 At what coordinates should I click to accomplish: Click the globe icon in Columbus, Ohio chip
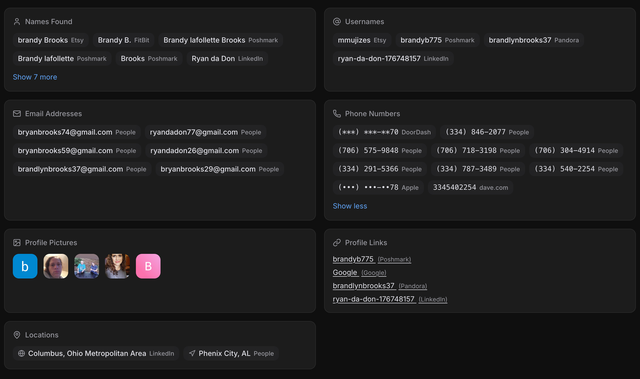22,354
